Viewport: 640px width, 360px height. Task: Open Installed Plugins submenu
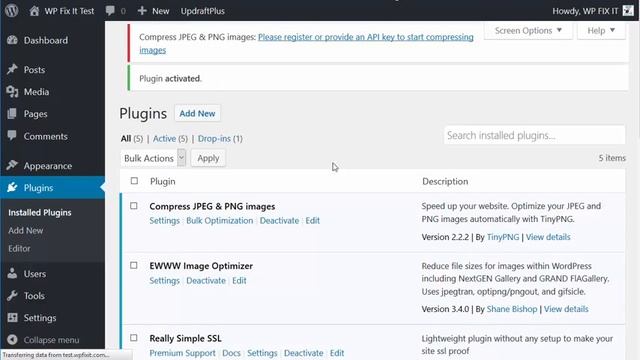[40, 212]
